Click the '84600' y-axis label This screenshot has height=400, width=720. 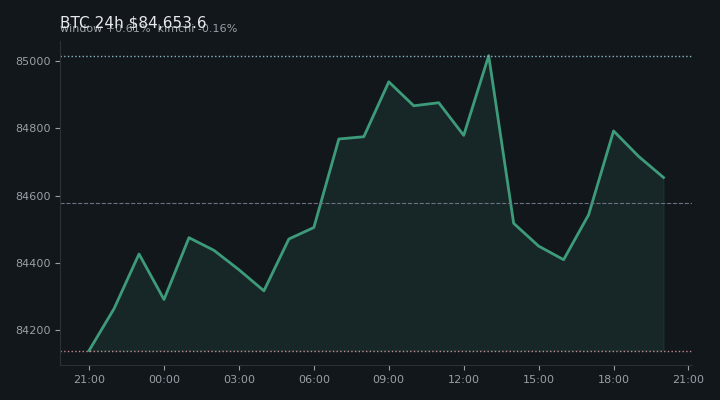click(x=33, y=196)
